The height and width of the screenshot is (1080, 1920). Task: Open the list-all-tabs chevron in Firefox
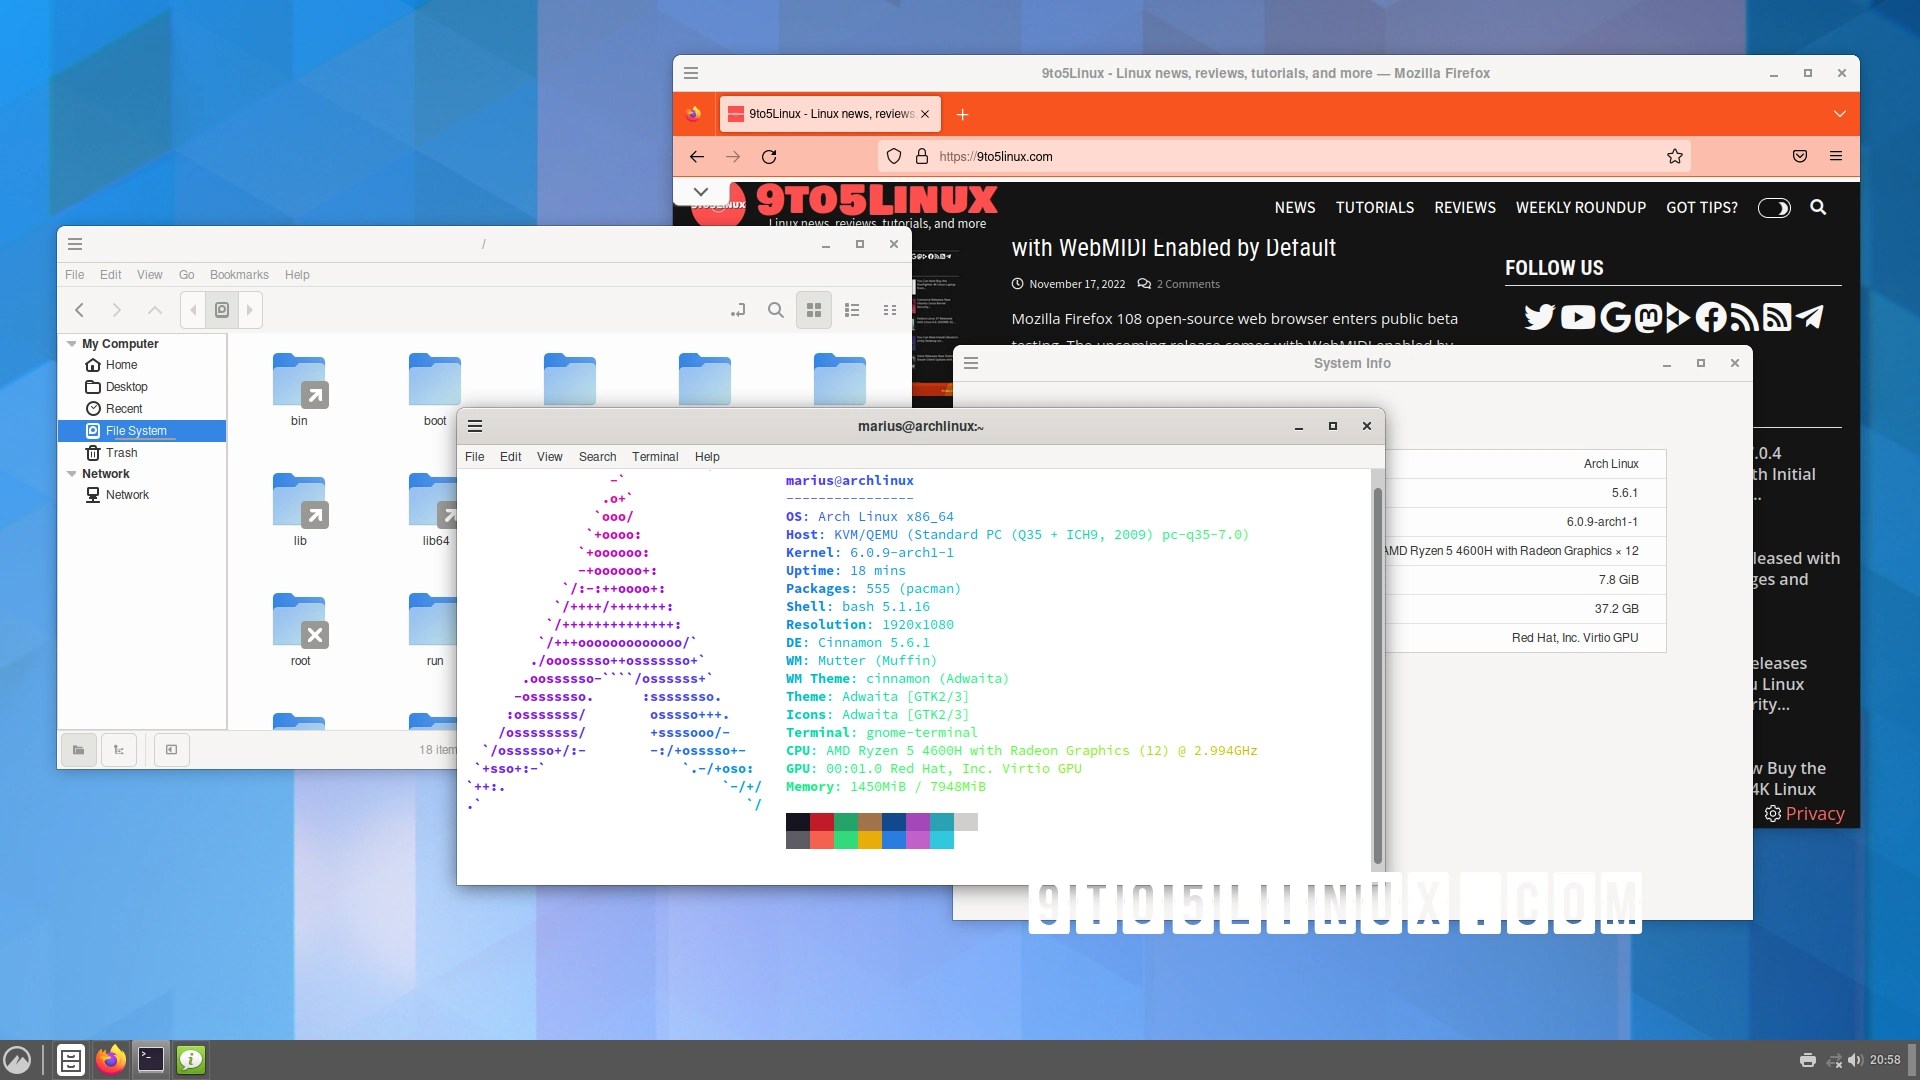(1841, 113)
